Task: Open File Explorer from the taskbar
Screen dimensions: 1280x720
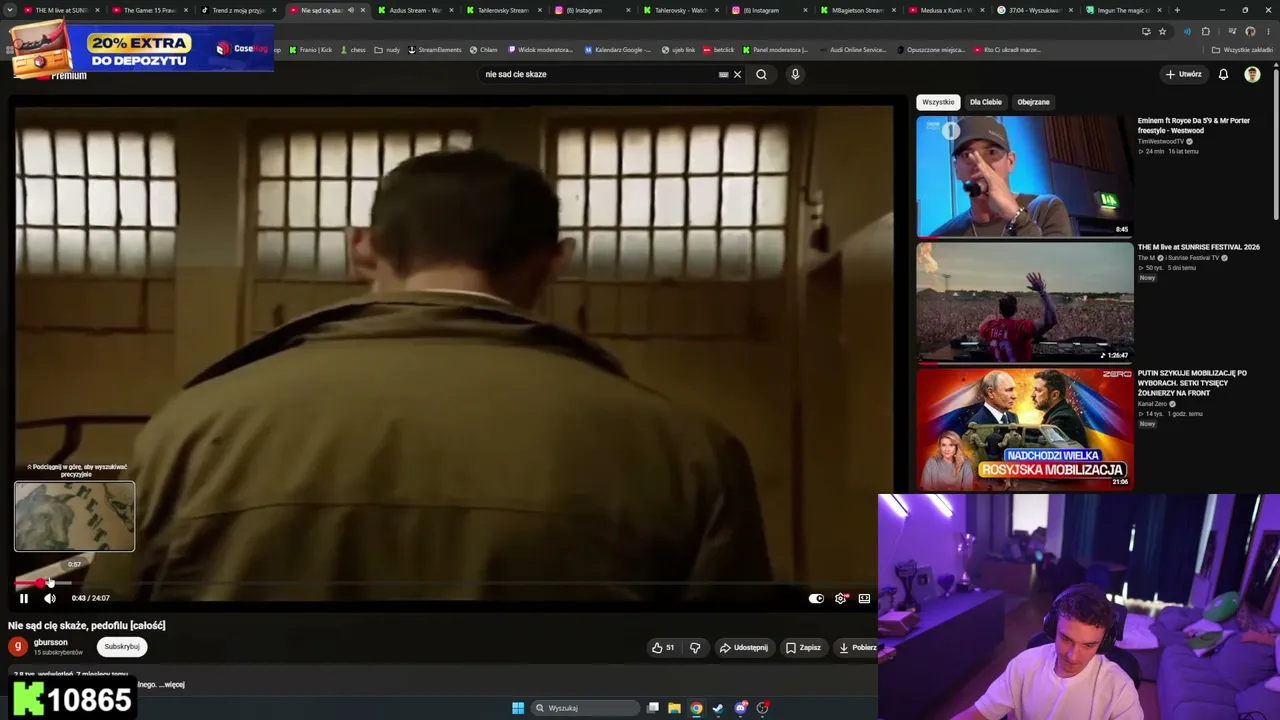Action: coord(675,708)
